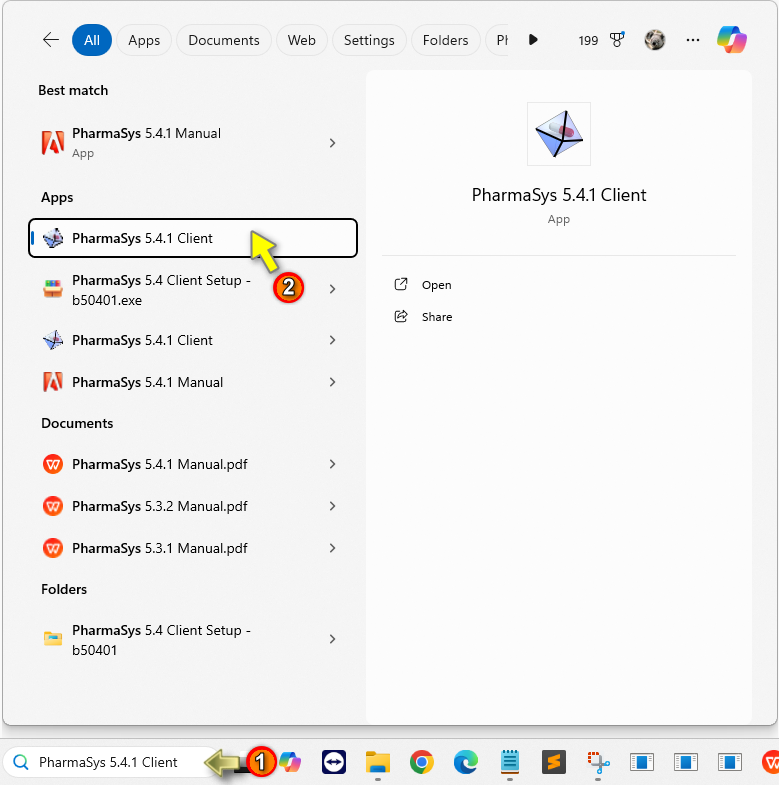The height and width of the screenshot is (785, 779).
Task: Click the Open icon in details pane
Action: pos(401,284)
